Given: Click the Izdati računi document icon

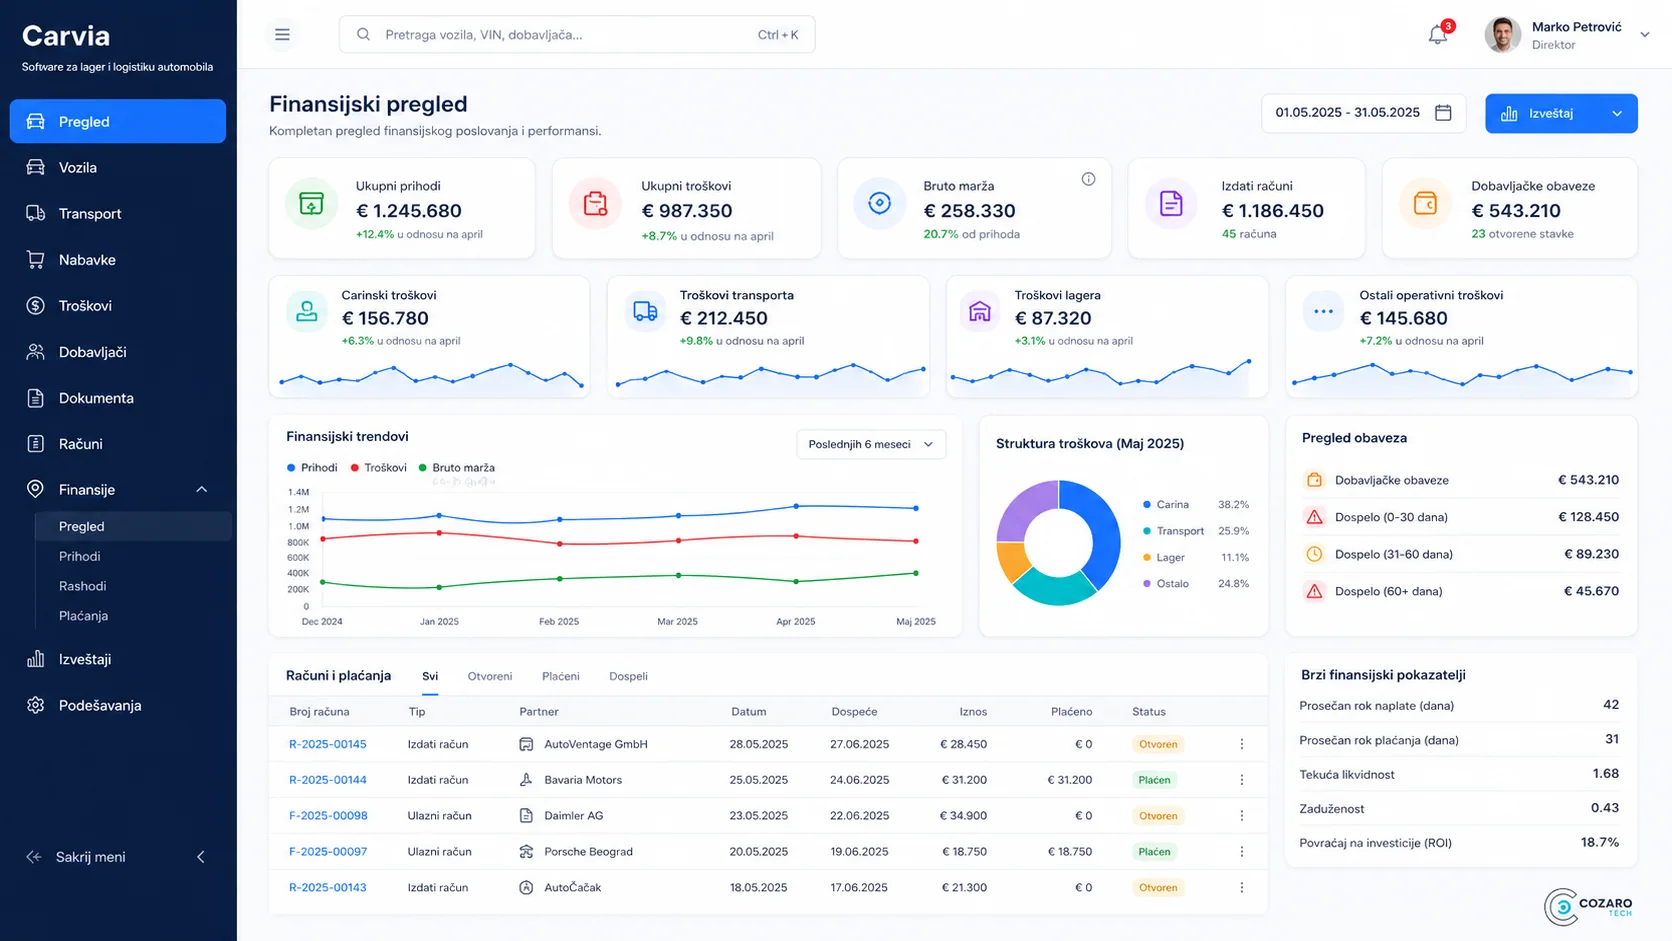Looking at the screenshot, I should (x=1170, y=204).
